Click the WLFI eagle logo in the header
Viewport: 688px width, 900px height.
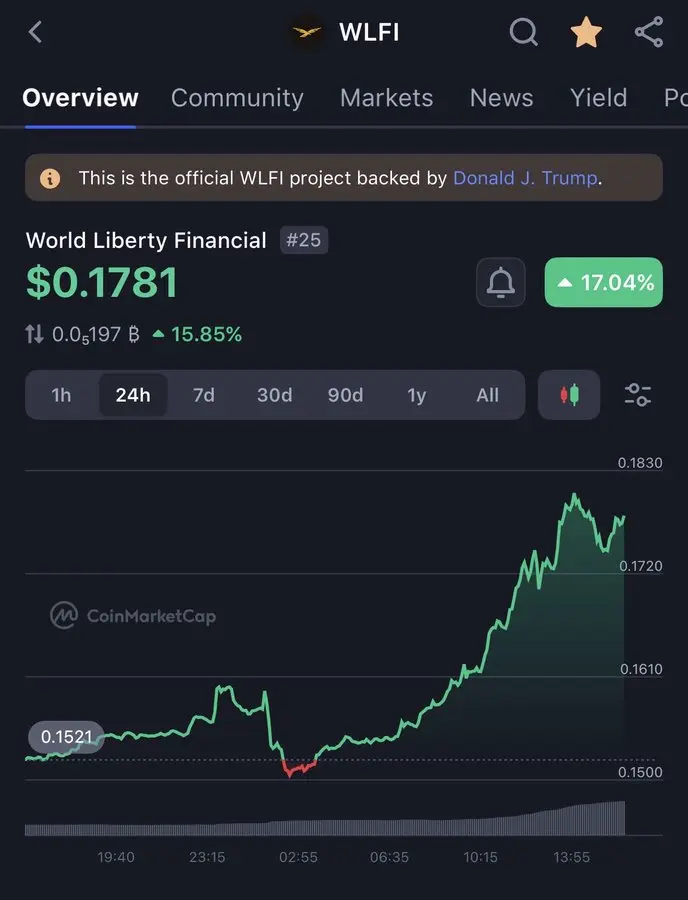(304, 31)
